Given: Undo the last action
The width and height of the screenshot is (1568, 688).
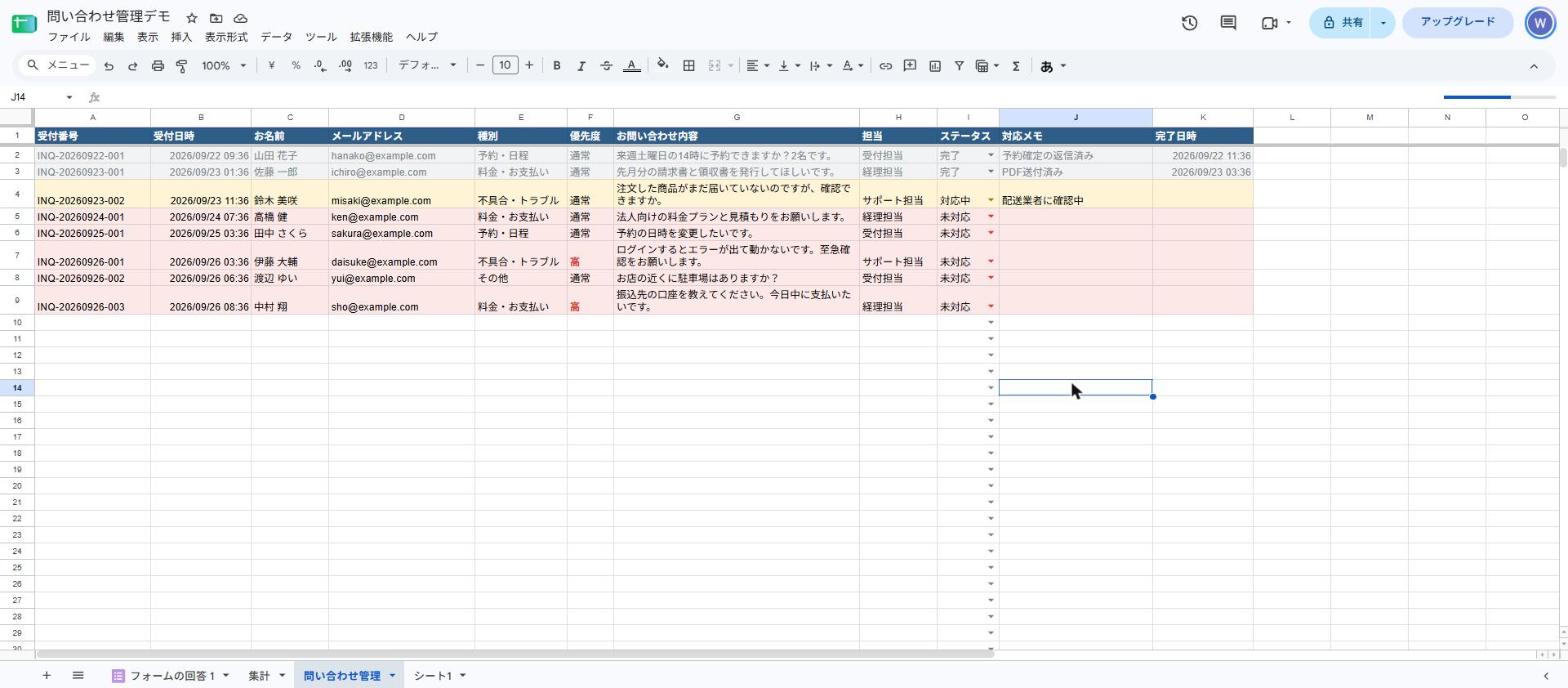Looking at the screenshot, I should click(108, 66).
